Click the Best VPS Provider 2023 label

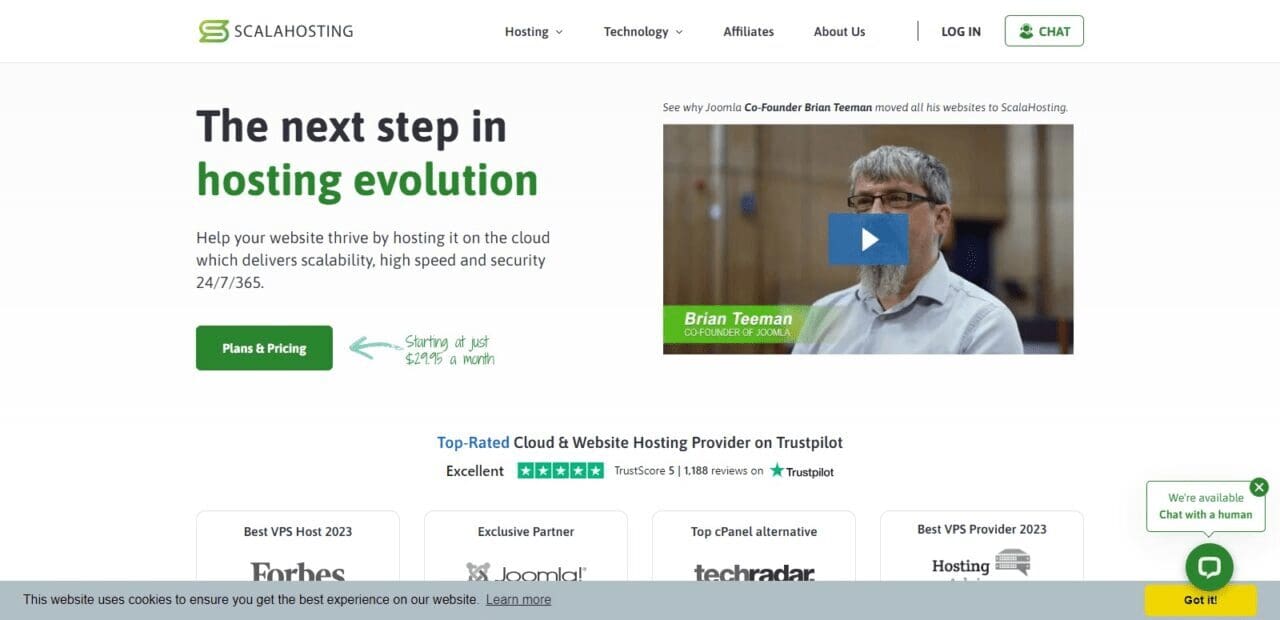(982, 529)
